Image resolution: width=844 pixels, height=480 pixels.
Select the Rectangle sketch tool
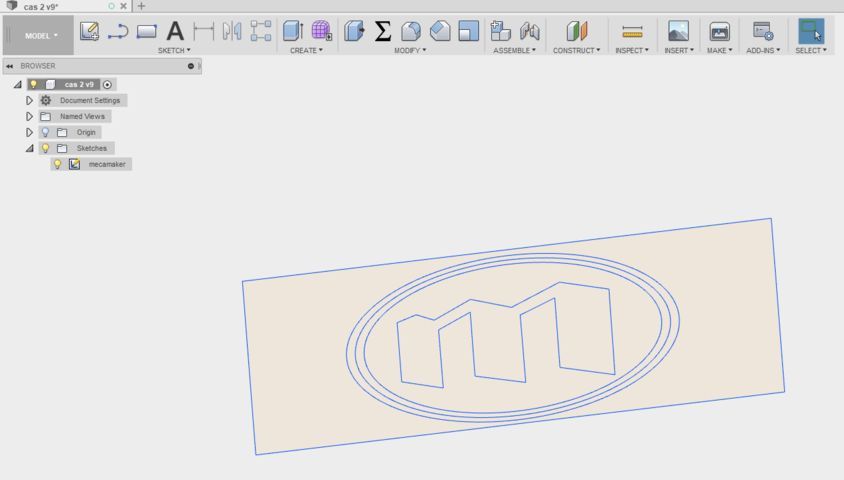tap(146, 31)
